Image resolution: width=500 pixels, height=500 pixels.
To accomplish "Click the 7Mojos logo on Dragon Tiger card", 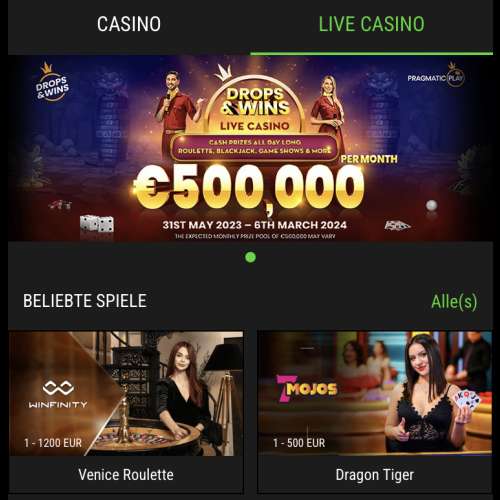I will tap(307, 388).
